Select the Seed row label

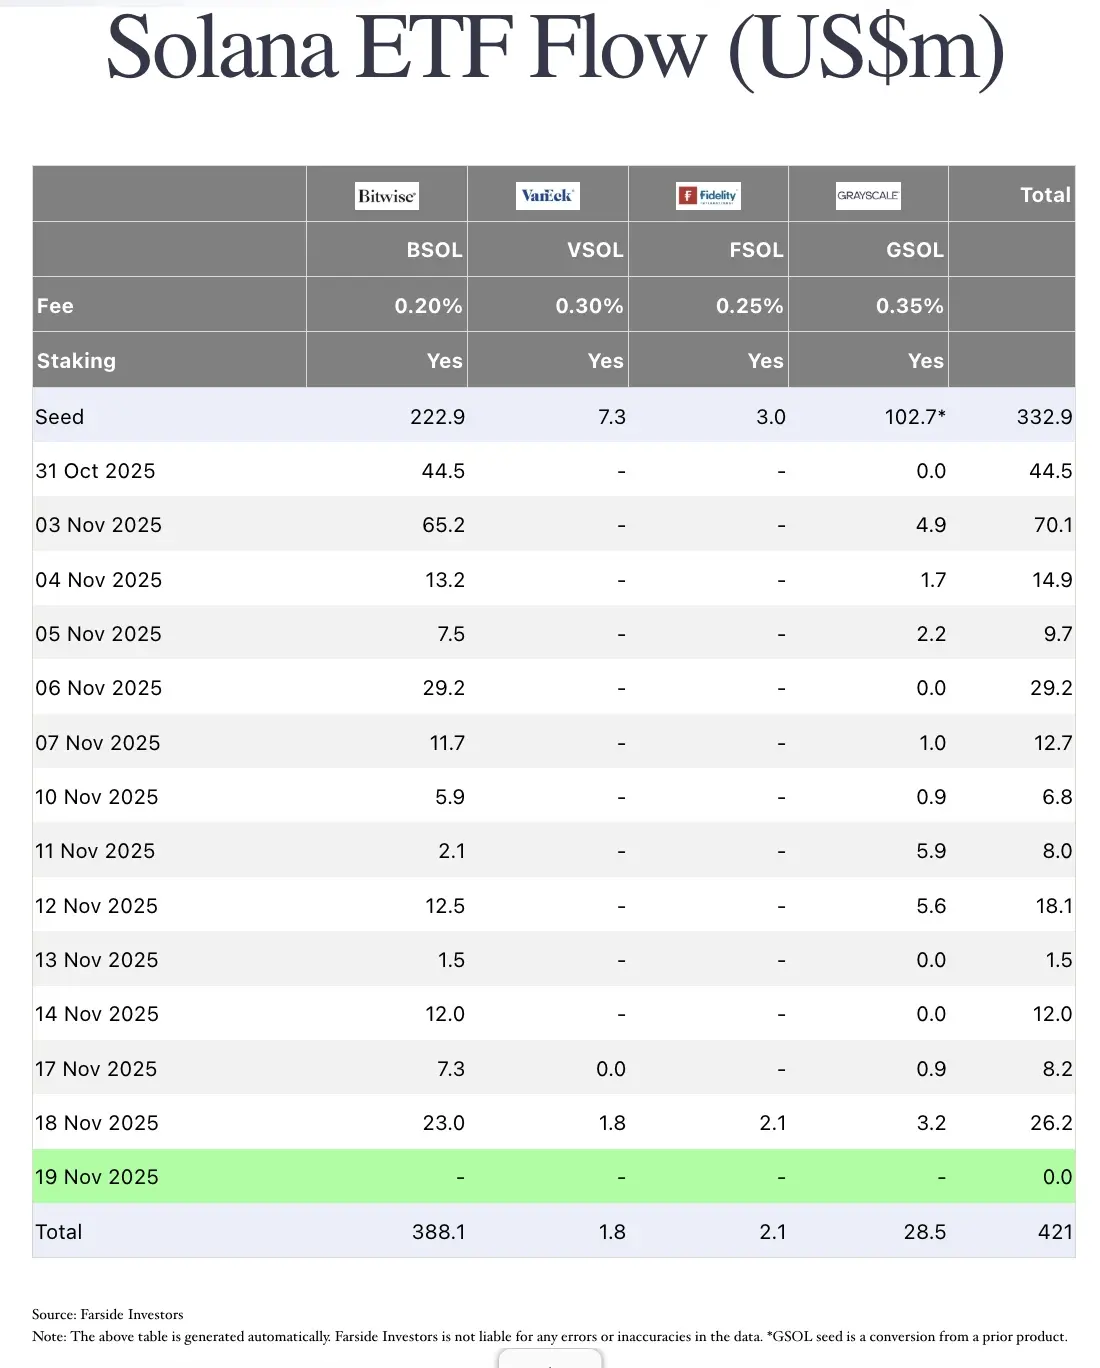point(60,417)
